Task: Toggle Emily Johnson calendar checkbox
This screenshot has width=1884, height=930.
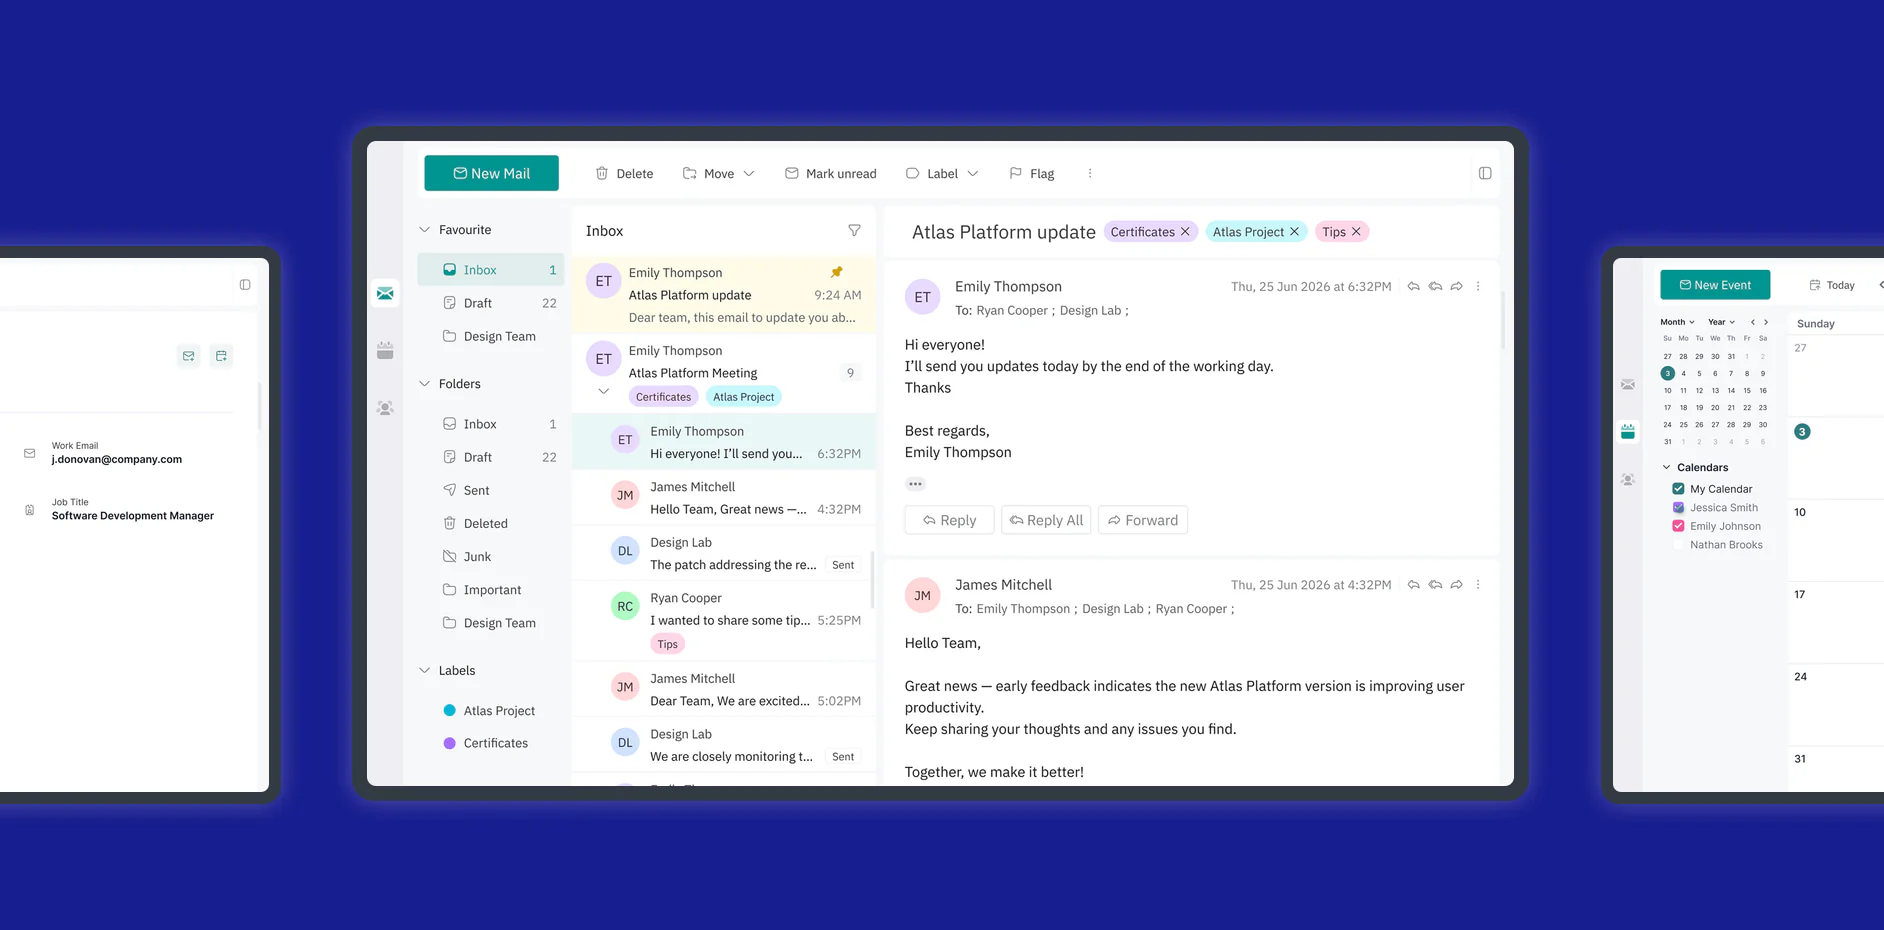Action: pyautogui.click(x=1678, y=526)
